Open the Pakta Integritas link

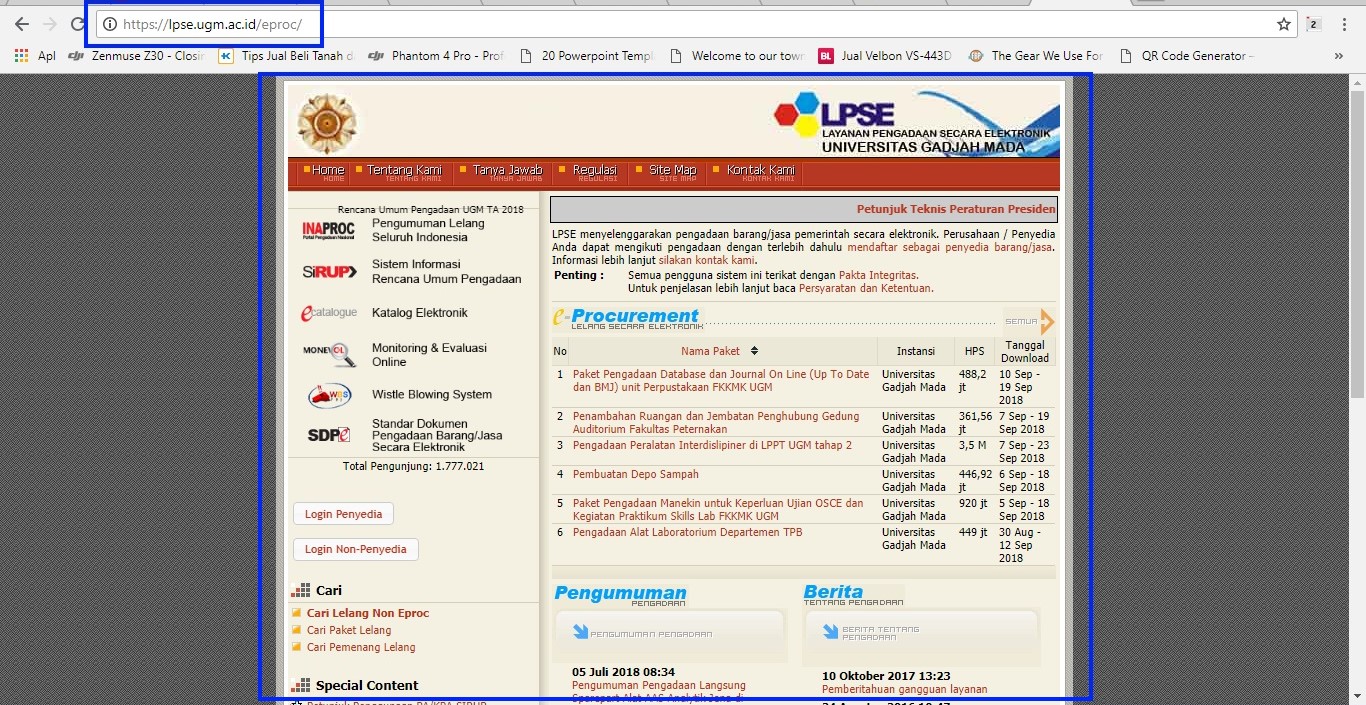tap(877, 275)
